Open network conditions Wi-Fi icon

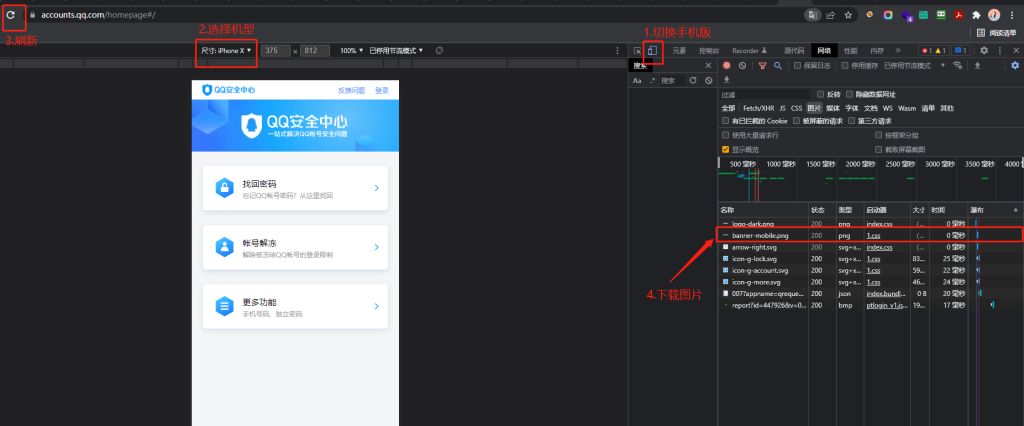coord(958,65)
